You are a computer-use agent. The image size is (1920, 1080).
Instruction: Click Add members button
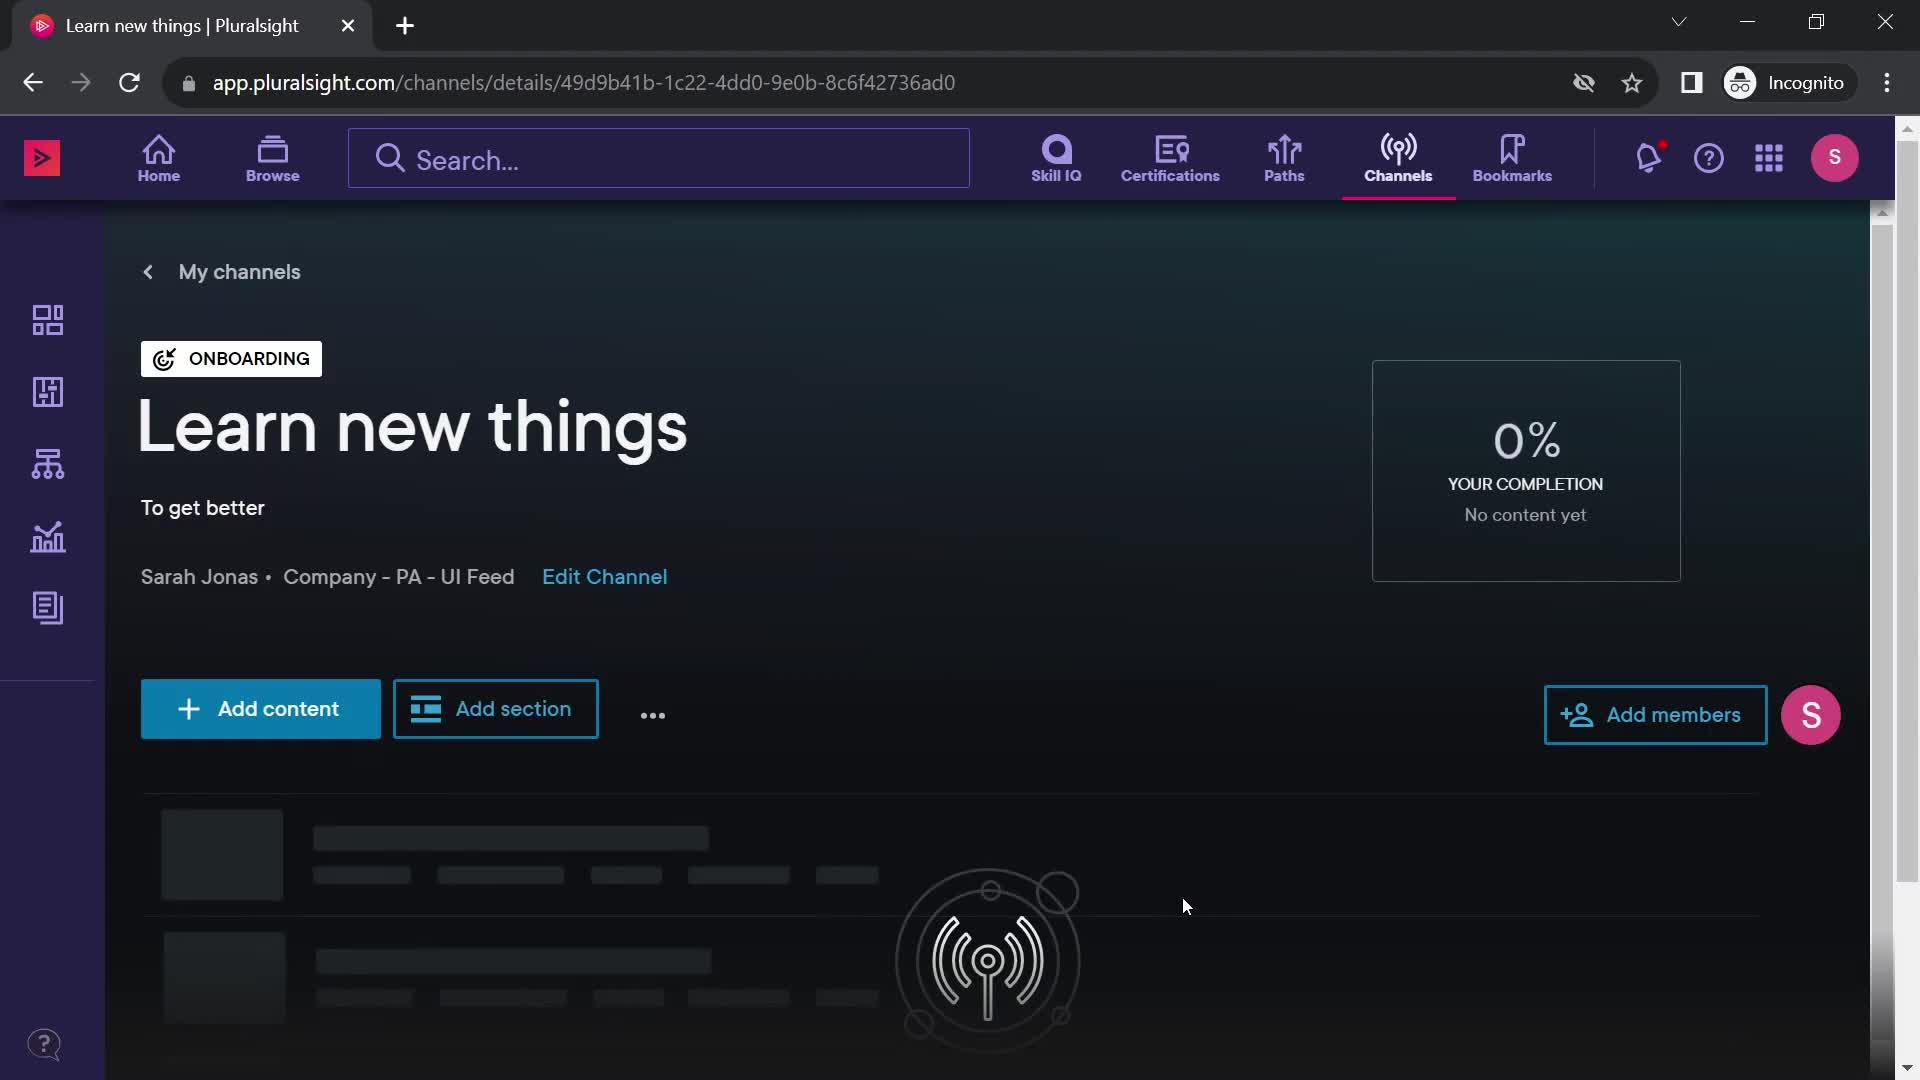tap(1656, 715)
